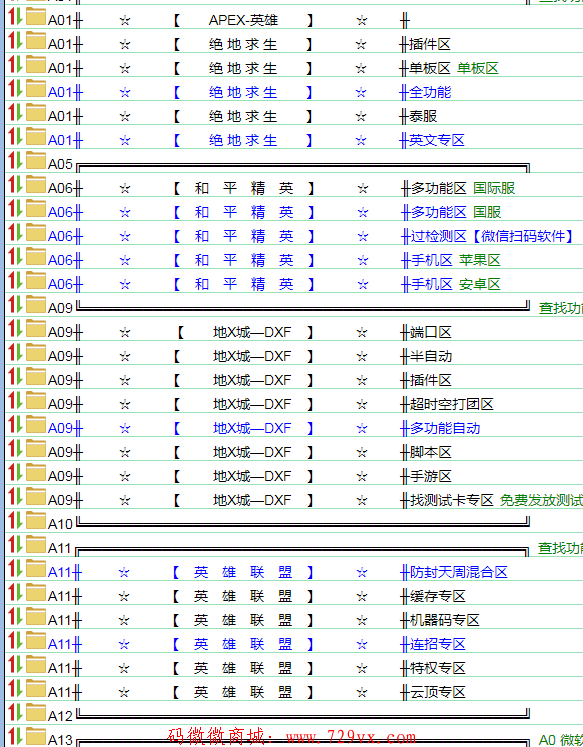This screenshot has width=583, height=747.
Task: Open the DXF 超时空打团区 forum link
Action: point(271,404)
